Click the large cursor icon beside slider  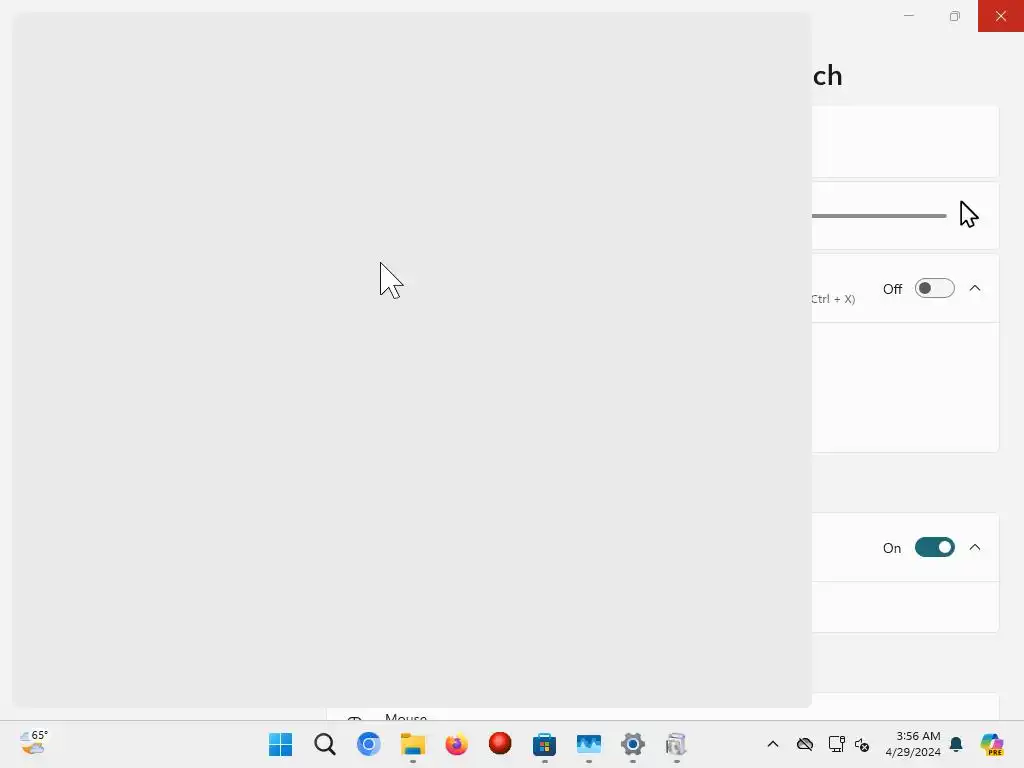(968, 214)
